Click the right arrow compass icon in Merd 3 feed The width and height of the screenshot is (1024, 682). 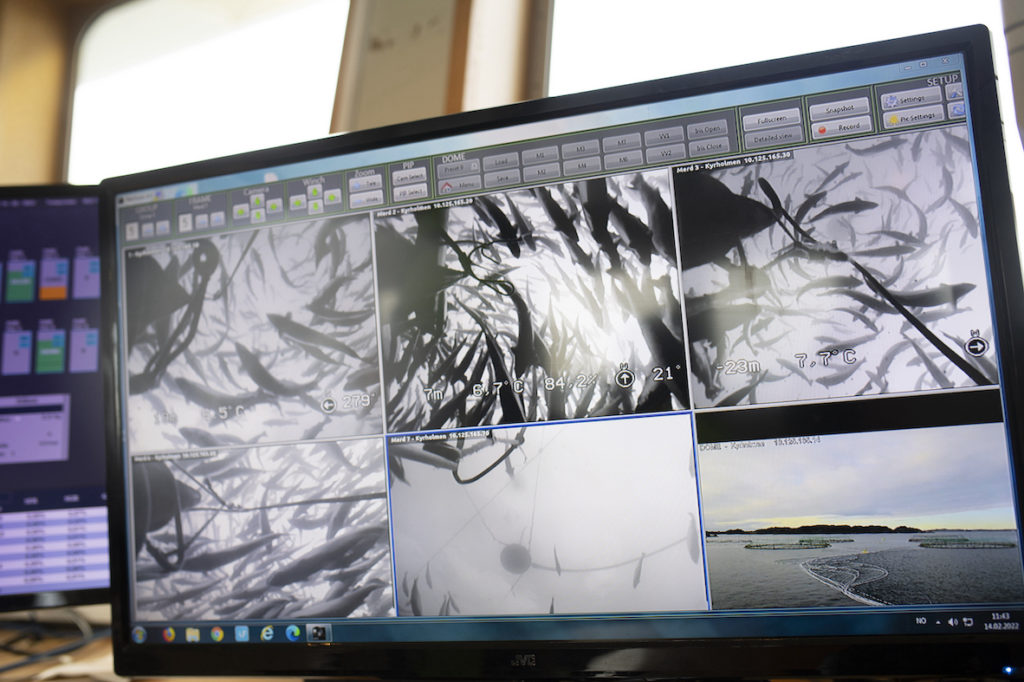coord(976,346)
